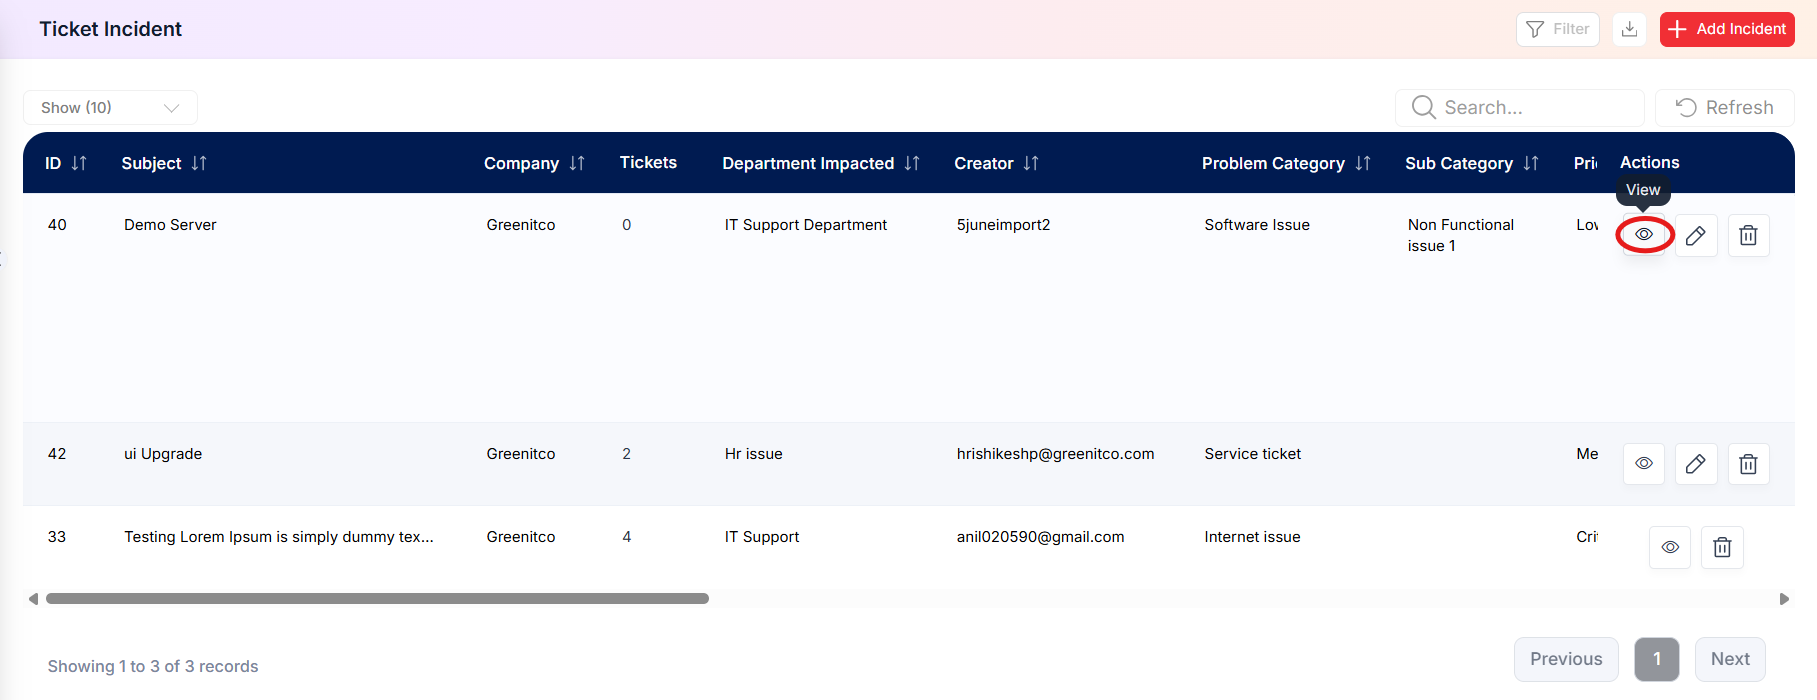
Task: Click the 'Hr issue' department cell
Action: [x=754, y=454]
